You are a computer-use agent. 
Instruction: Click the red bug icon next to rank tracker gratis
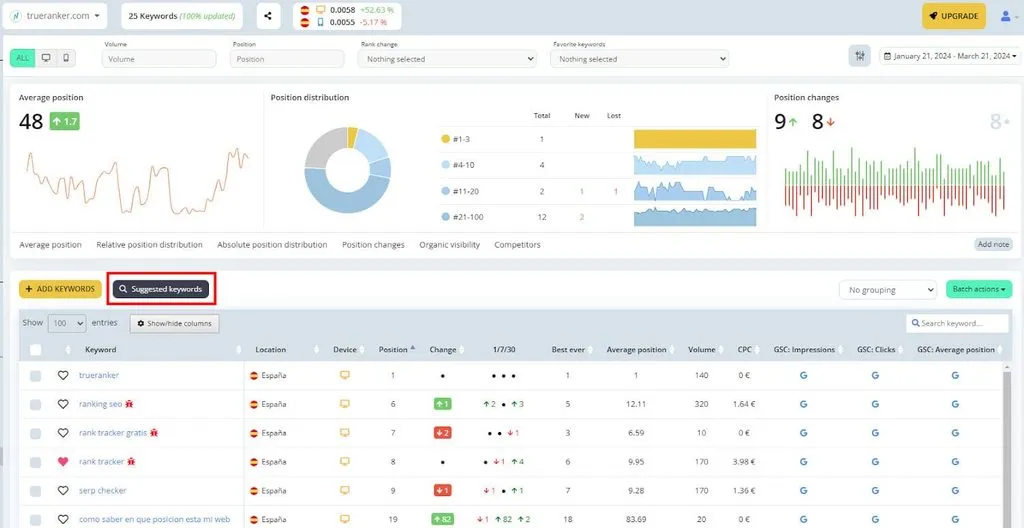154,433
